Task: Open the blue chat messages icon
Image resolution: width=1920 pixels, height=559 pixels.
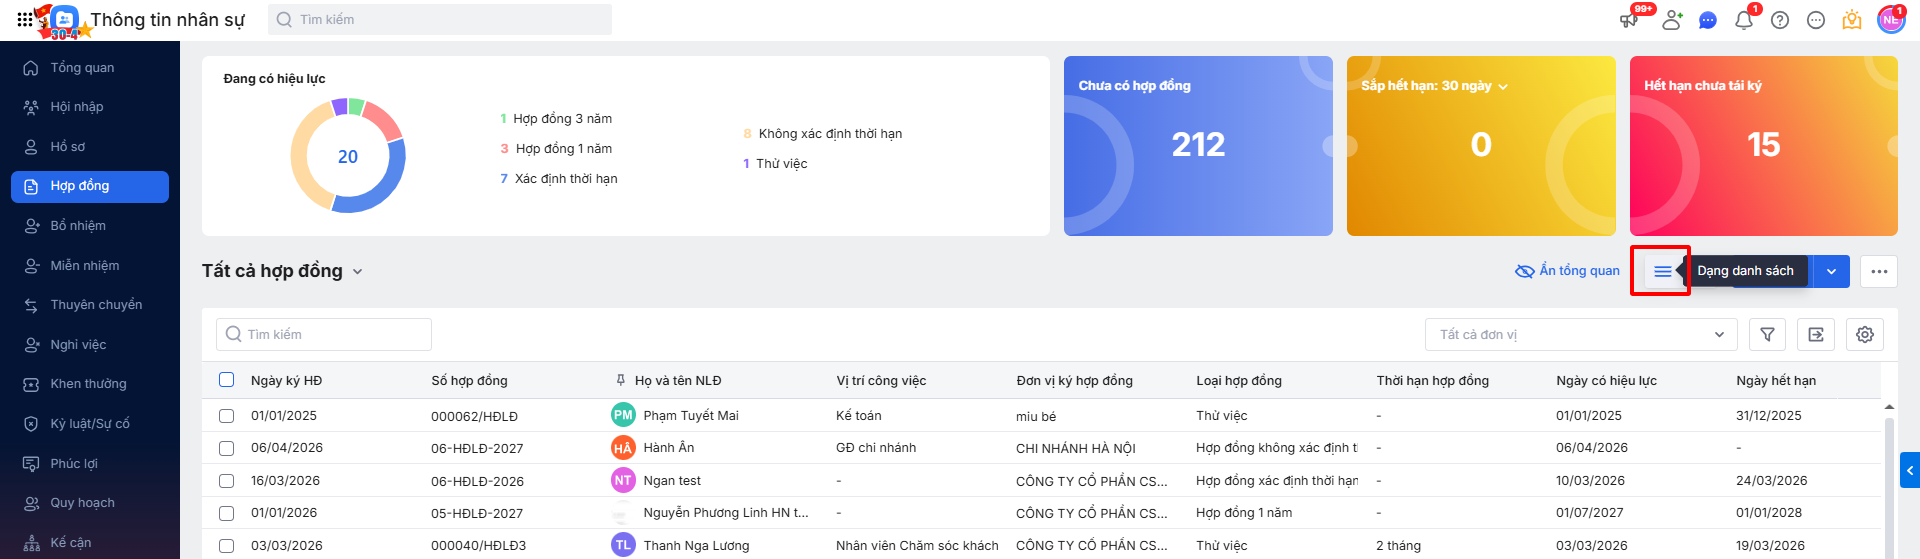Action: [x=1708, y=20]
